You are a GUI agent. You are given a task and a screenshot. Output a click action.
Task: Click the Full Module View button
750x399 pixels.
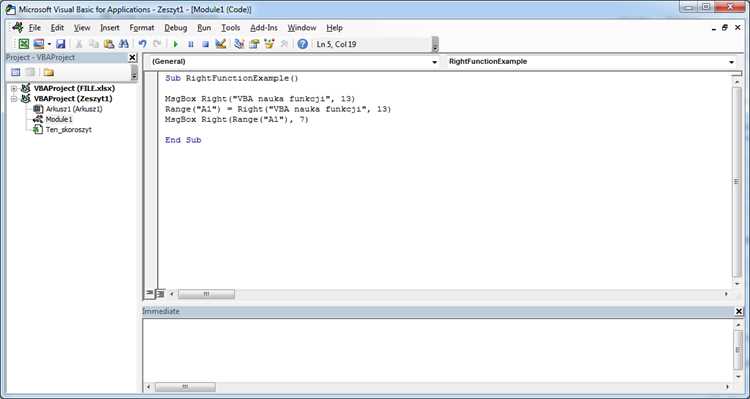click(x=160, y=293)
